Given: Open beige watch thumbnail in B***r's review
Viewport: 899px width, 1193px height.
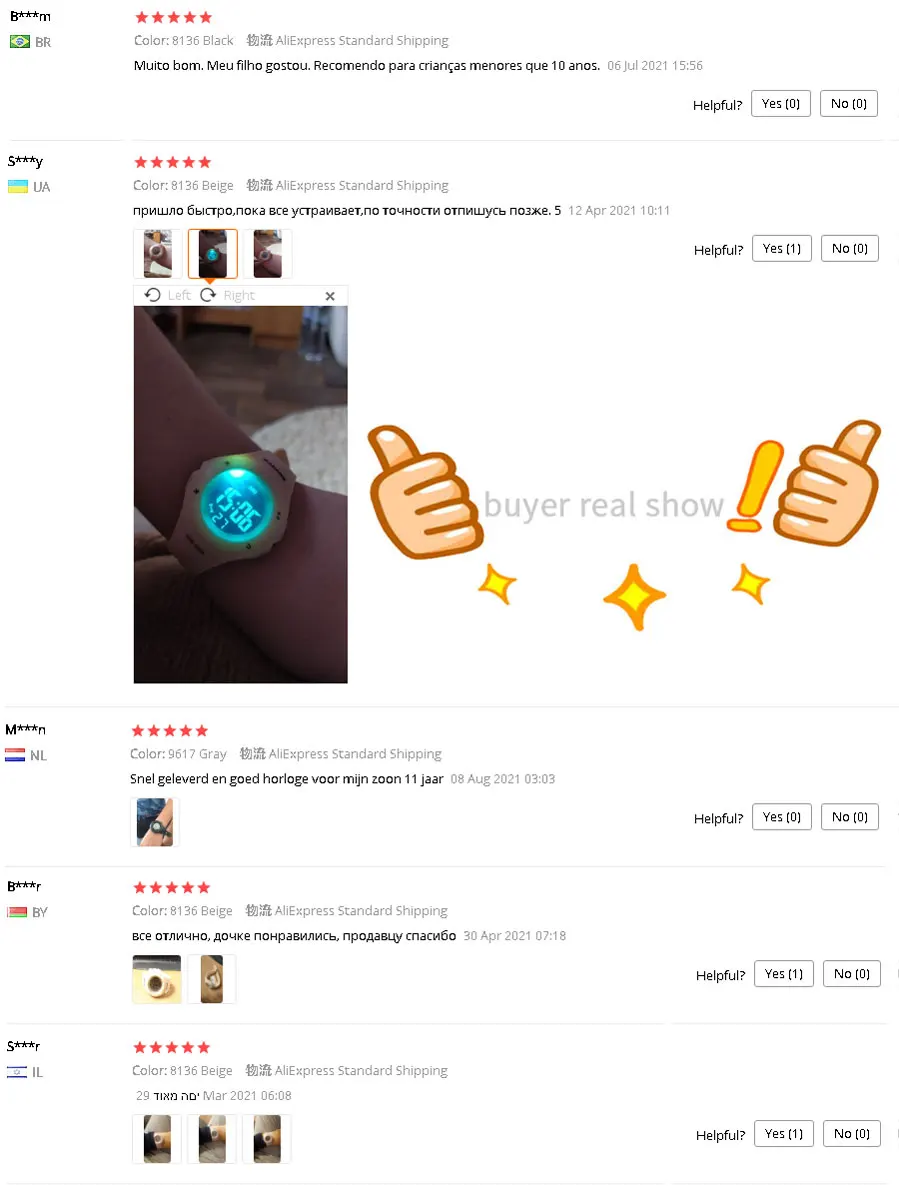Looking at the screenshot, I should [x=157, y=979].
